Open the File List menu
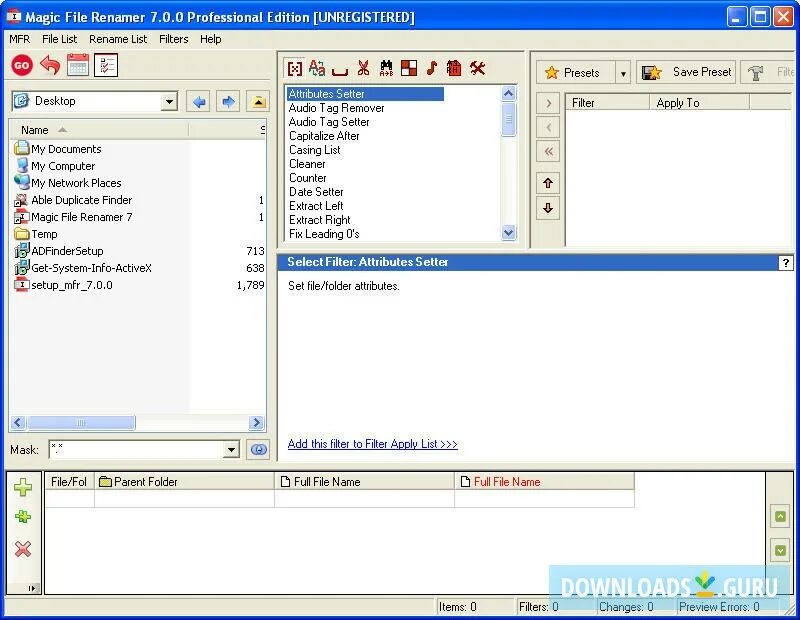Screen dimensions: 800x620 click(x=59, y=39)
